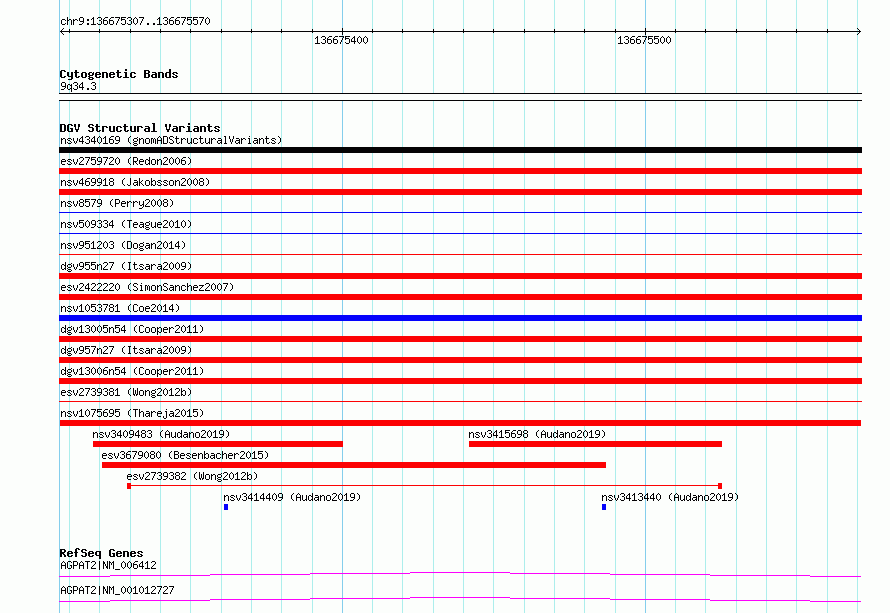Screen dimensions: 890x613
Task: Select the 9q34.3 band label
Action: (78, 86)
